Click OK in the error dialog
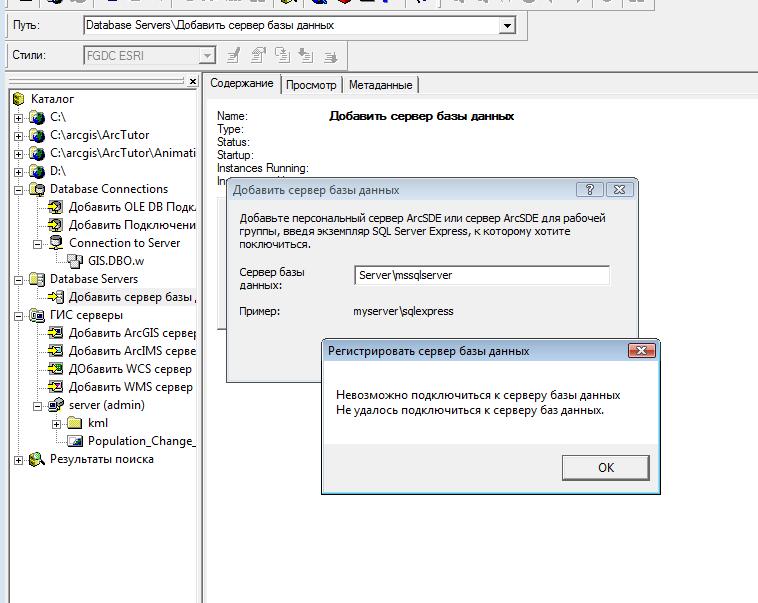The height and width of the screenshot is (603, 758). point(605,468)
